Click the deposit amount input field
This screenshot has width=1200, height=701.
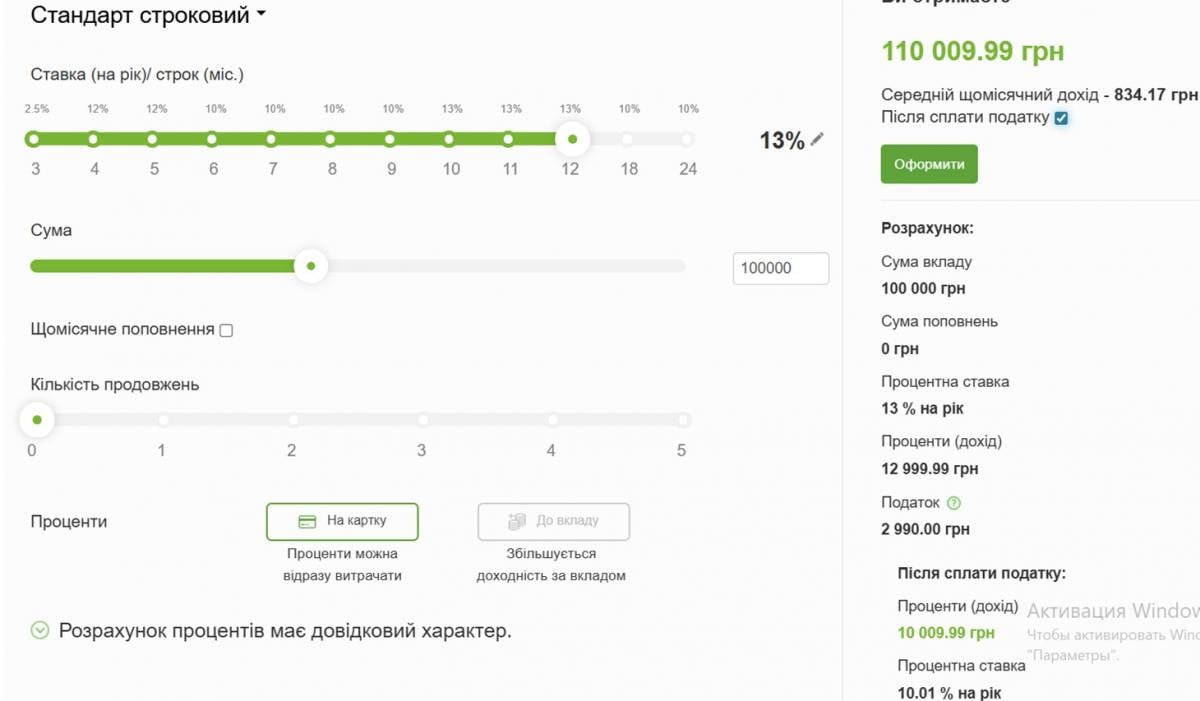[780, 268]
